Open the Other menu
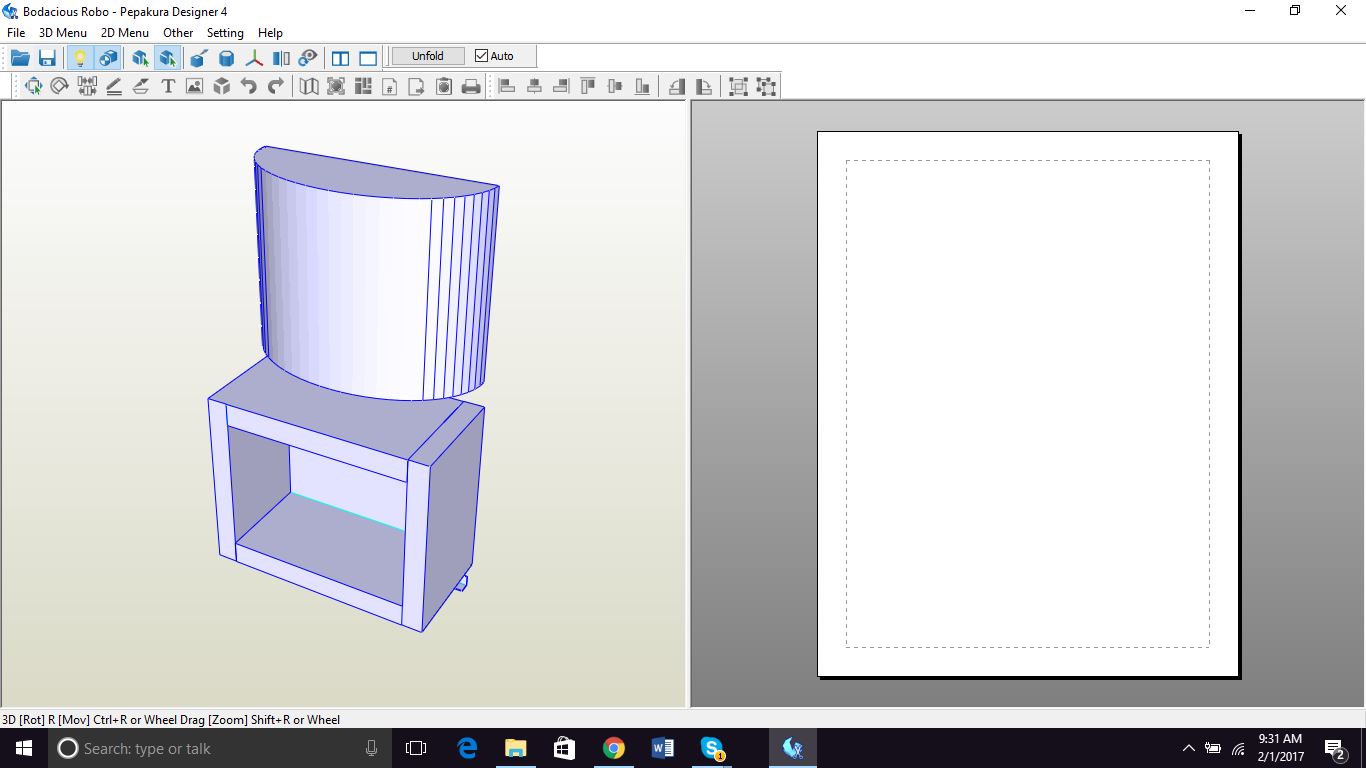The height and width of the screenshot is (768, 1366). (178, 32)
